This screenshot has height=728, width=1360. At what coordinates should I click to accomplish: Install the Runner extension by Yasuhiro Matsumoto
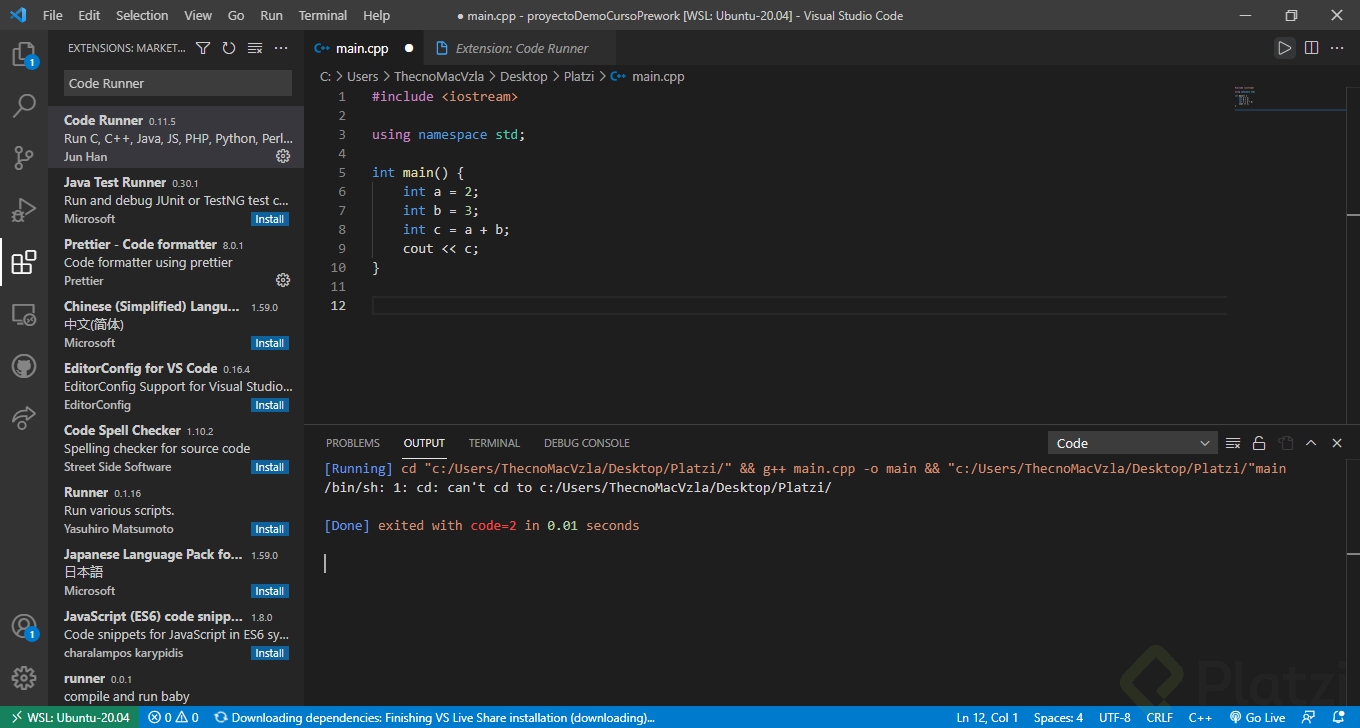click(270, 529)
